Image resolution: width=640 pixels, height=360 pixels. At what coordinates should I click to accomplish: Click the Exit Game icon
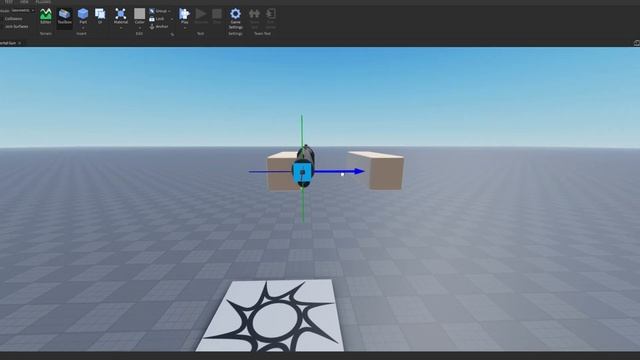pos(270,17)
